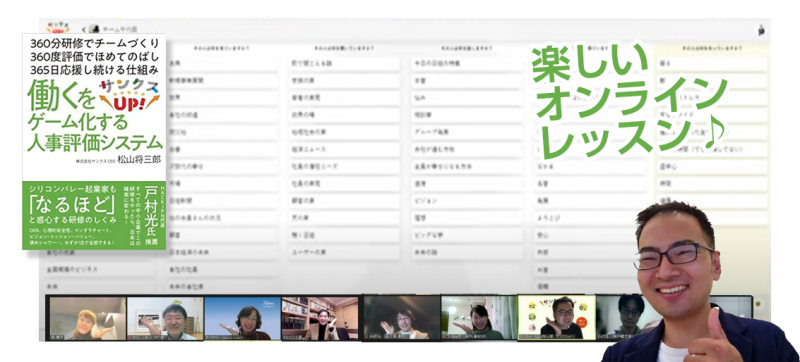Select the blonde-haired woman's video tile
The width and height of the screenshot is (800, 362).
click(88, 318)
